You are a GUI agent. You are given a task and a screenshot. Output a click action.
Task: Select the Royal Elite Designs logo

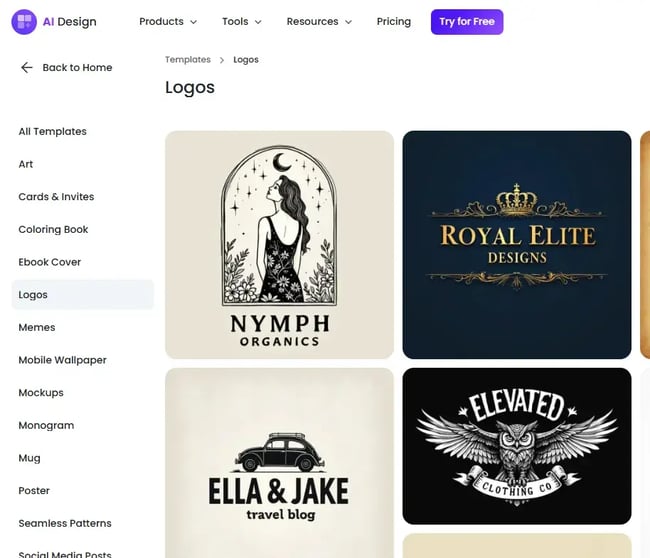(x=516, y=245)
